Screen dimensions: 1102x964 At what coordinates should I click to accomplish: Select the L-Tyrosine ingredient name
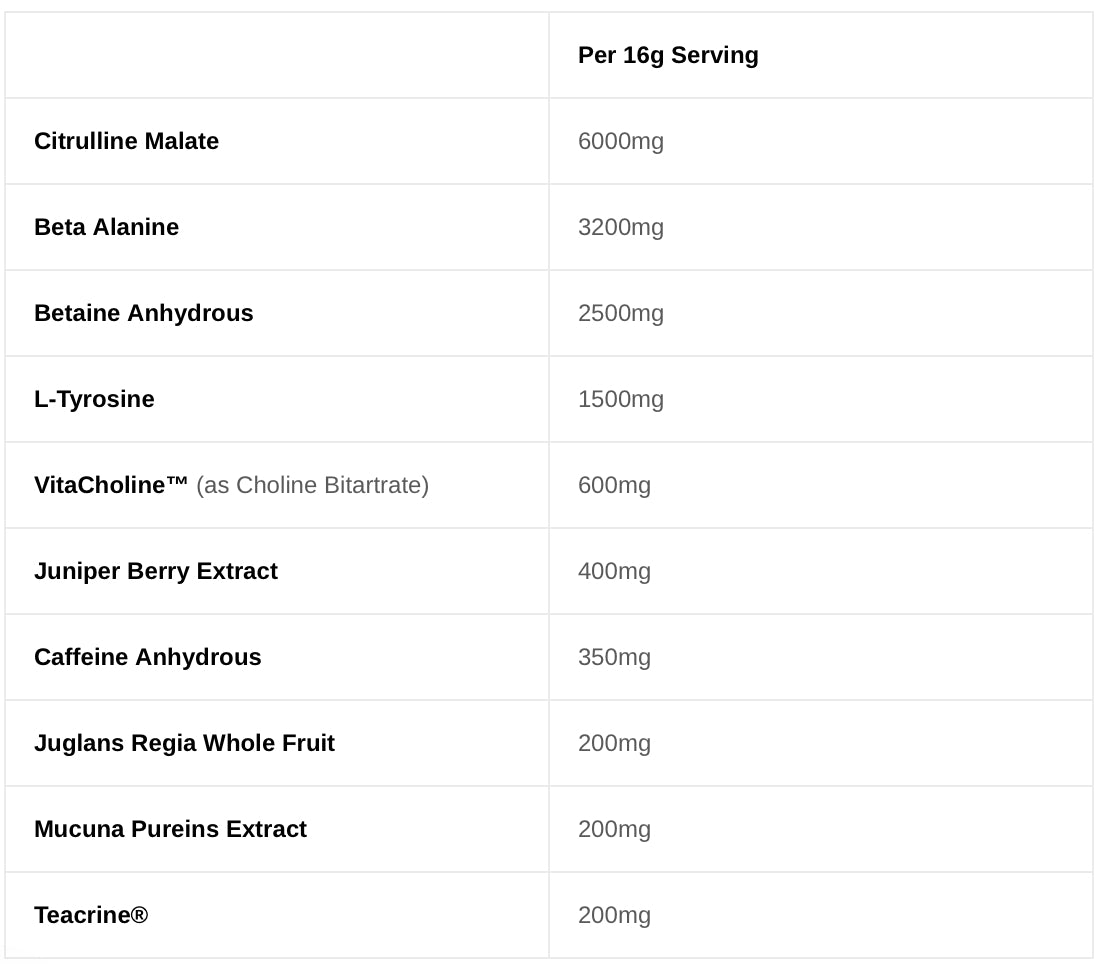click(x=94, y=399)
